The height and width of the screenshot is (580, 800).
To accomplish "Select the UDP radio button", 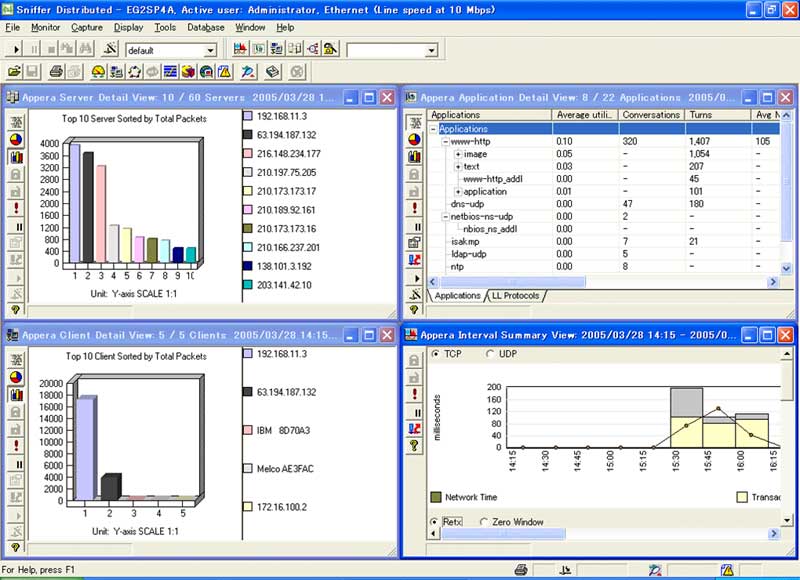I will (490, 354).
